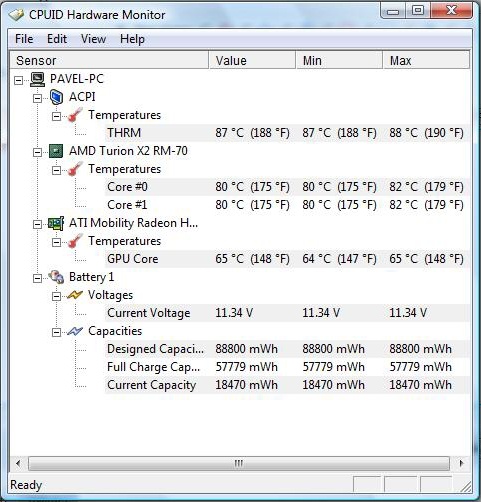The width and height of the screenshot is (481, 502).
Task: Maximize the Hardware Monitor window
Action: [x=418, y=11]
